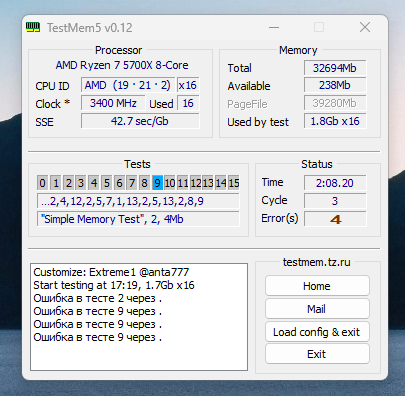This screenshot has height=396, width=405.
Task: Click the "Simple Memory Test", 2, 4Mb field
Action: 138,219
